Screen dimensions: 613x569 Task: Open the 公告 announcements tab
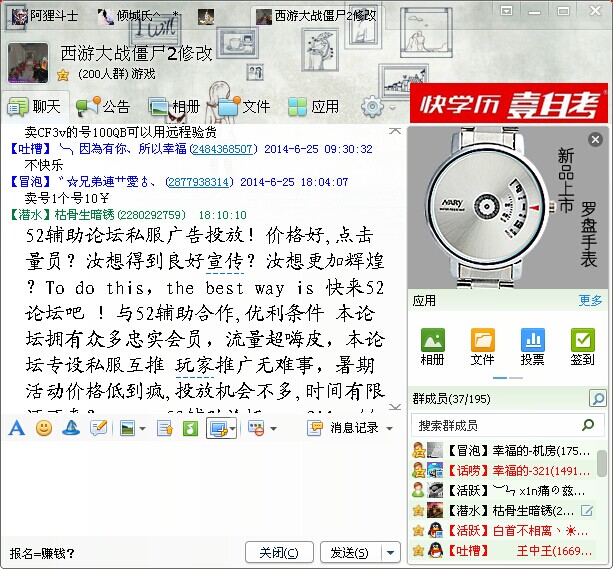coord(102,106)
